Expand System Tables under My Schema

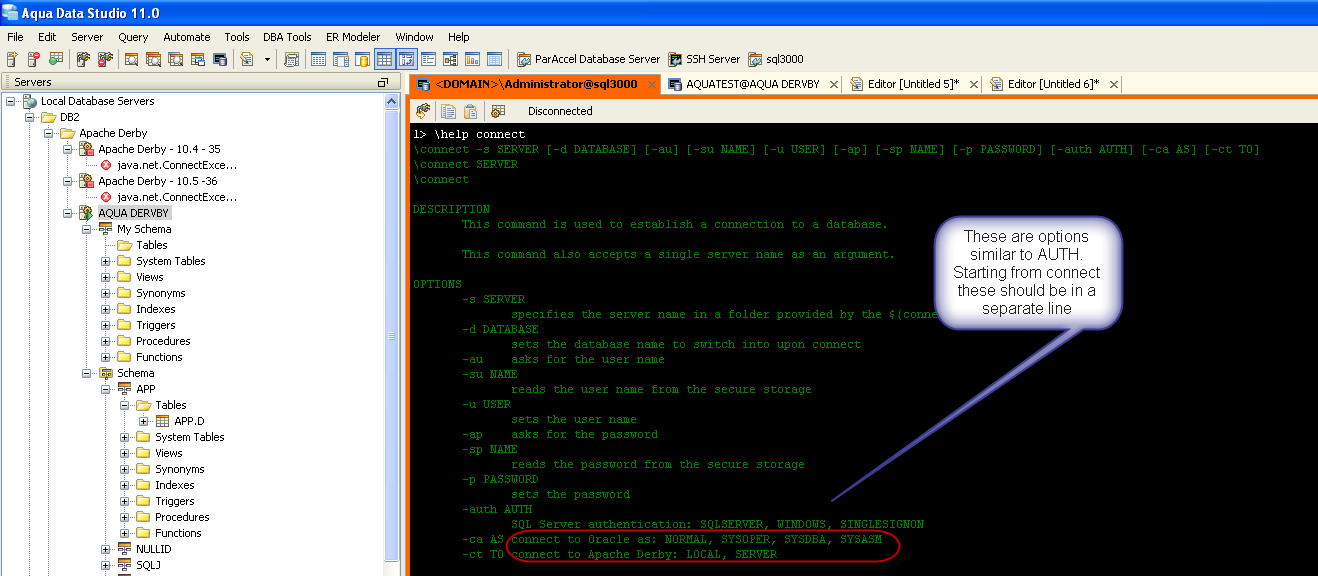click(106, 261)
